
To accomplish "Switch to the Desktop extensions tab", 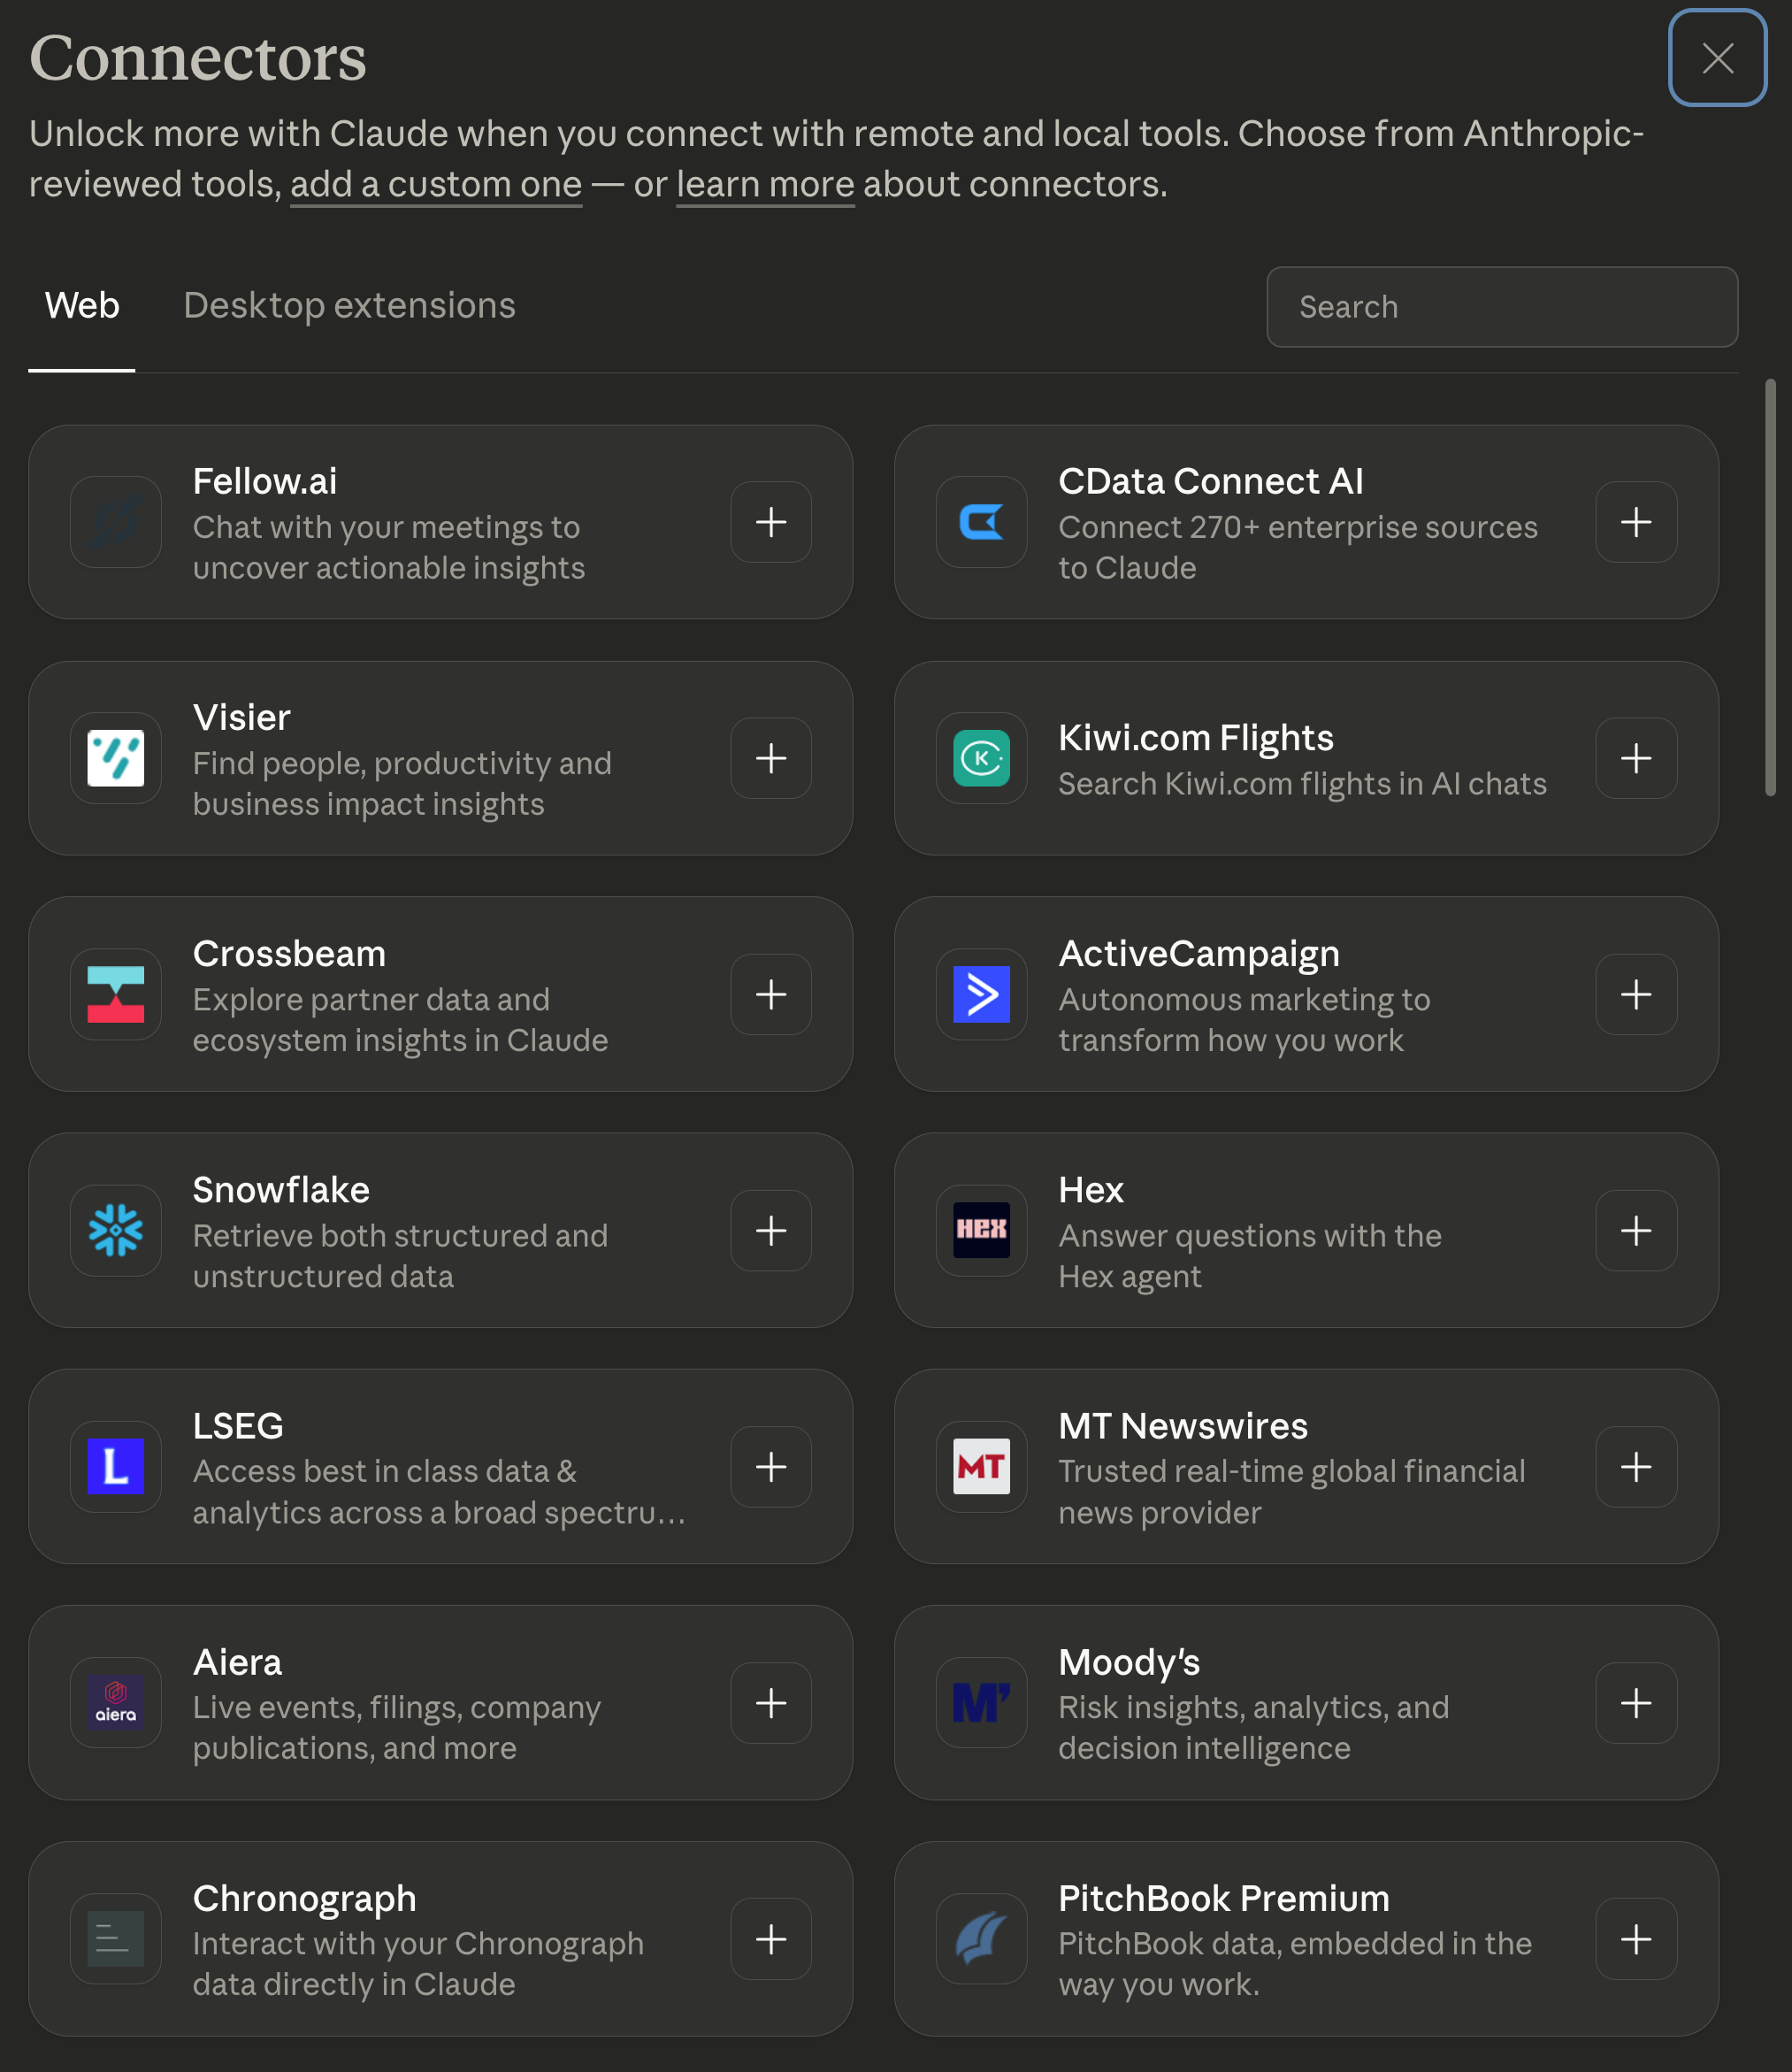I will (x=349, y=306).
